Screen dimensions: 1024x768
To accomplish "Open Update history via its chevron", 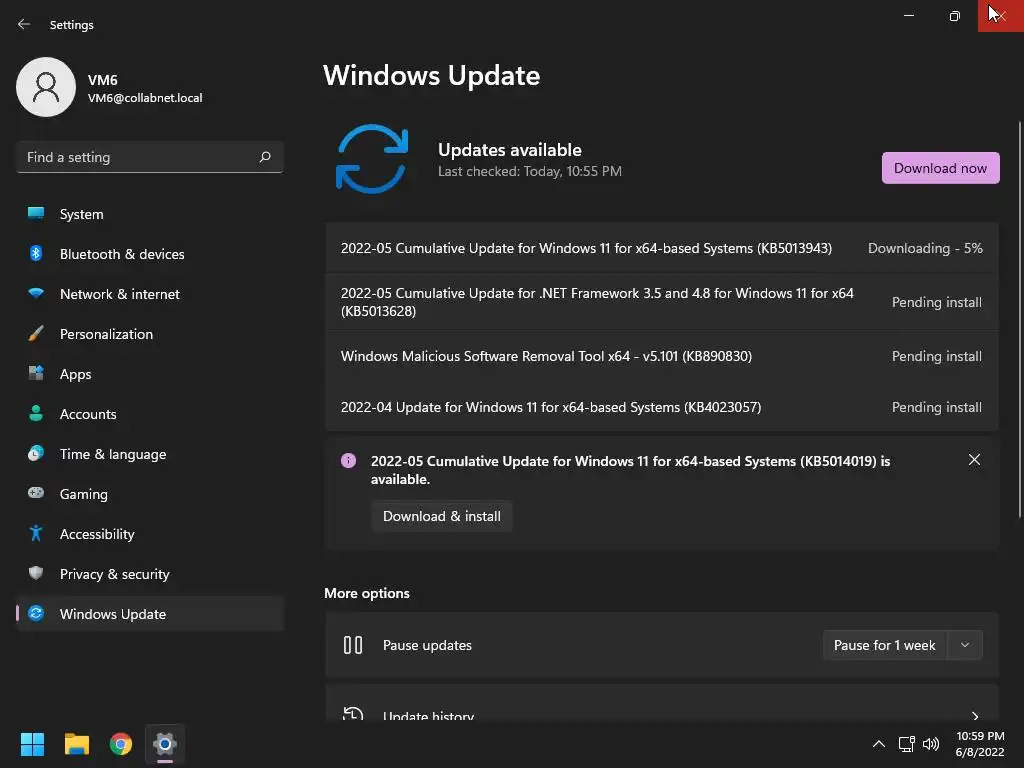I will [x=975, y=716].
